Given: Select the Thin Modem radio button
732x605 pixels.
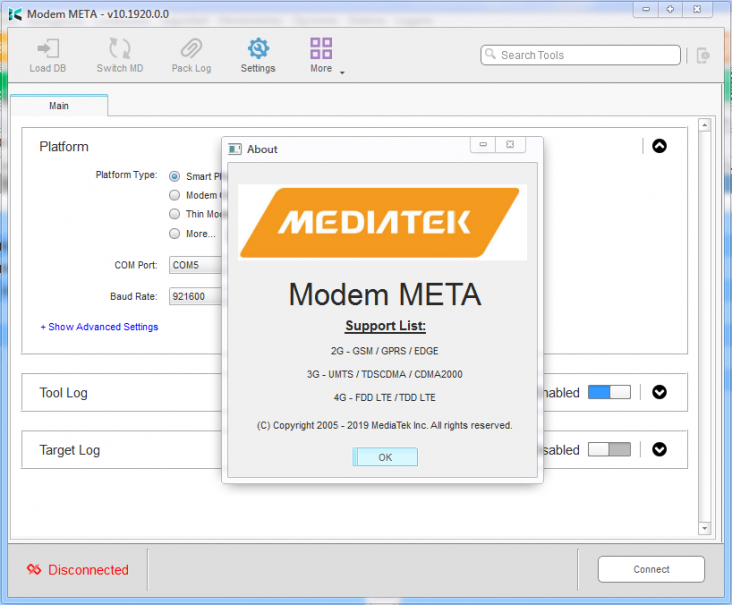Looking at the screenshot, I should tap(174, 214).
